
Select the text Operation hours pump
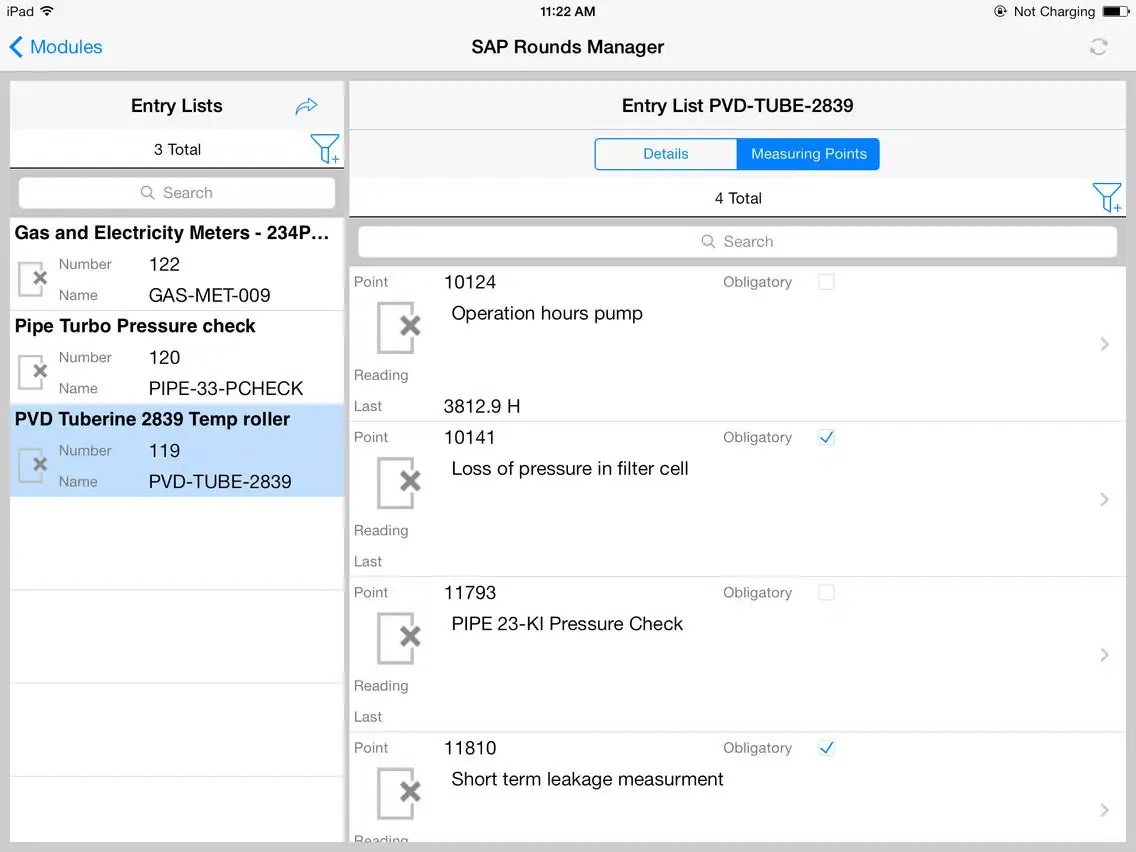click(x=547, y=314)
